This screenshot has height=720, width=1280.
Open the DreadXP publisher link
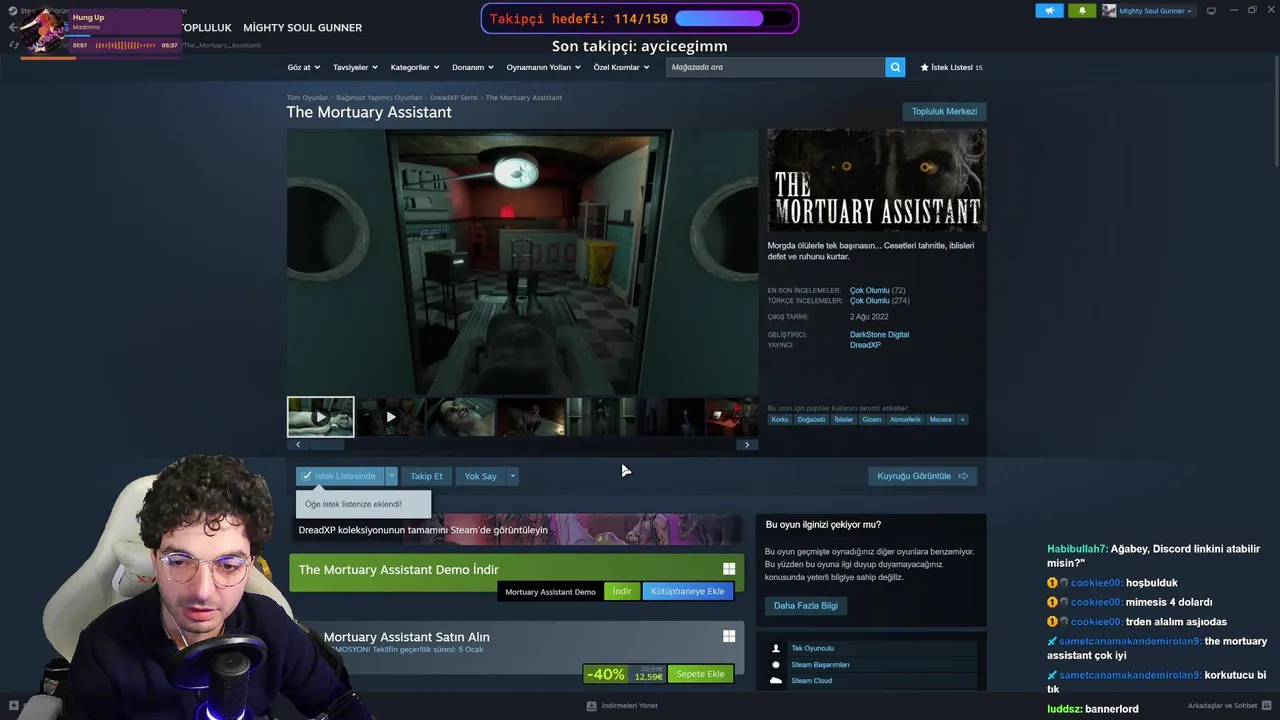865,345
